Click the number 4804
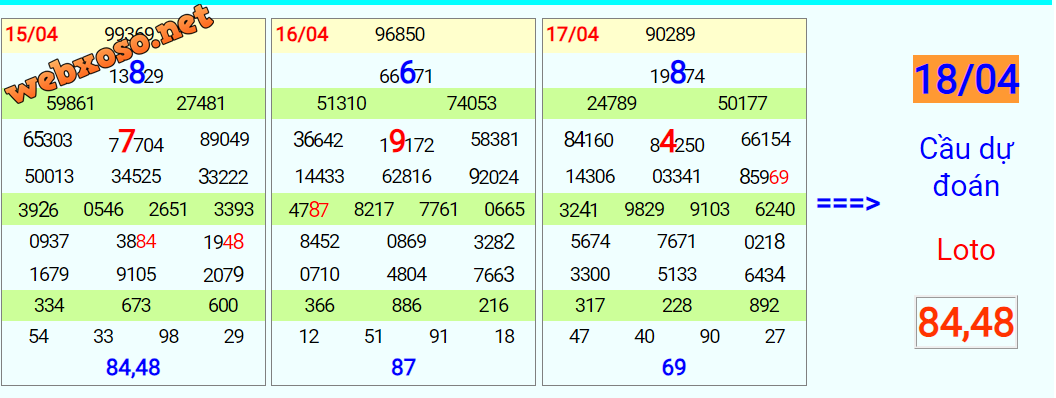This screenshot has width=1056, height=398. point(406,275)
